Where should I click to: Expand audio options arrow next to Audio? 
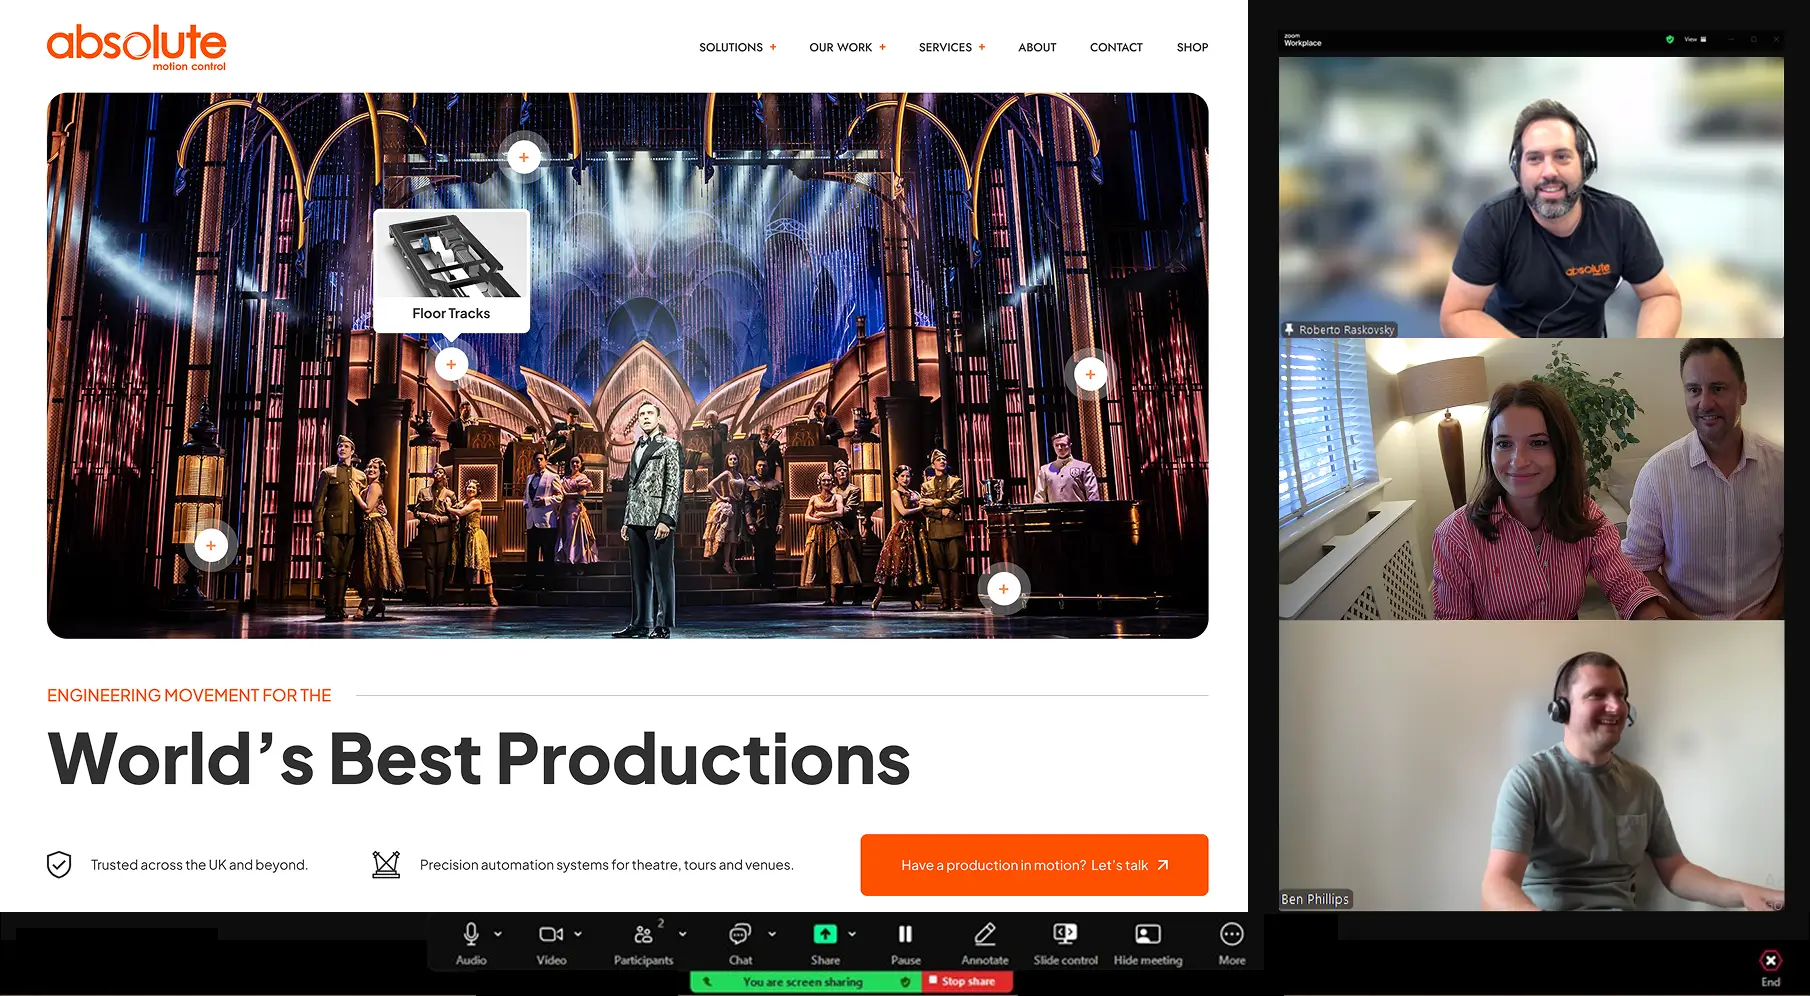click(x=498, y=934)
